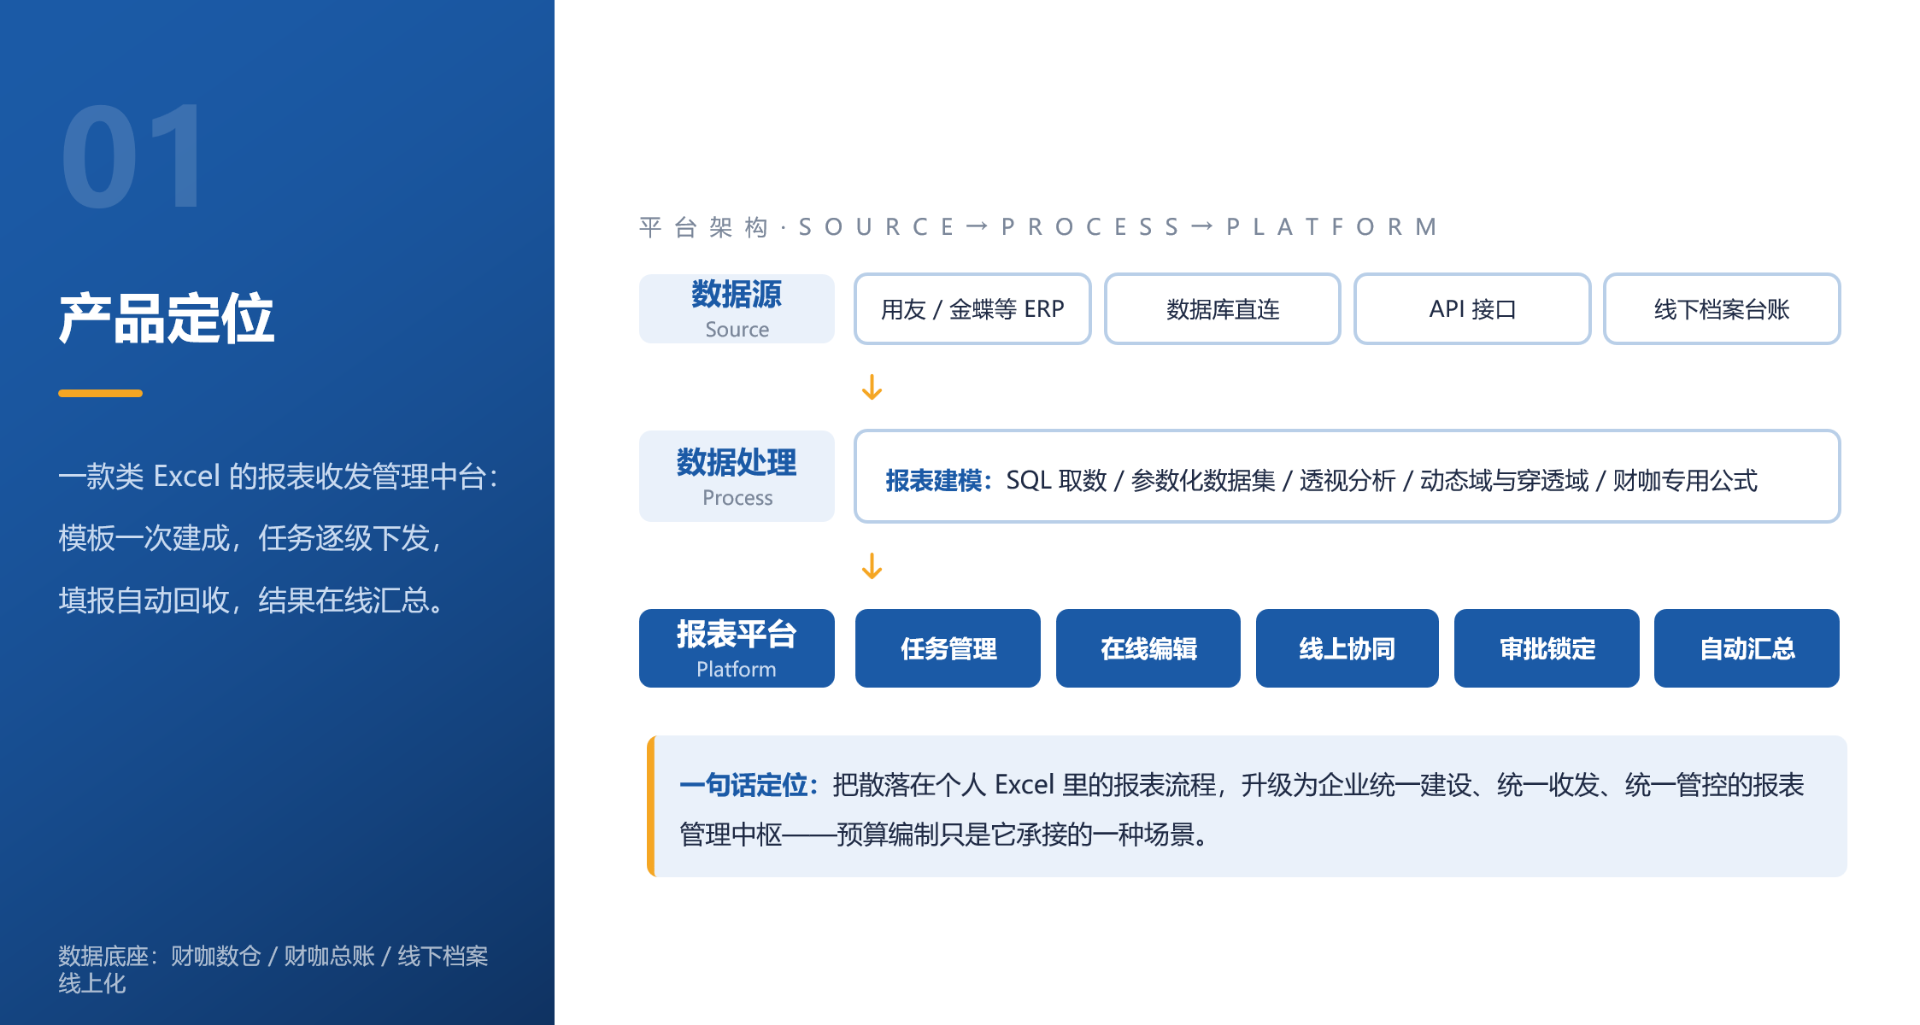Viewport: 1920px width, 1025px height.
Task: Select the 一句话定位 callout box
Action: point(1247,807)
